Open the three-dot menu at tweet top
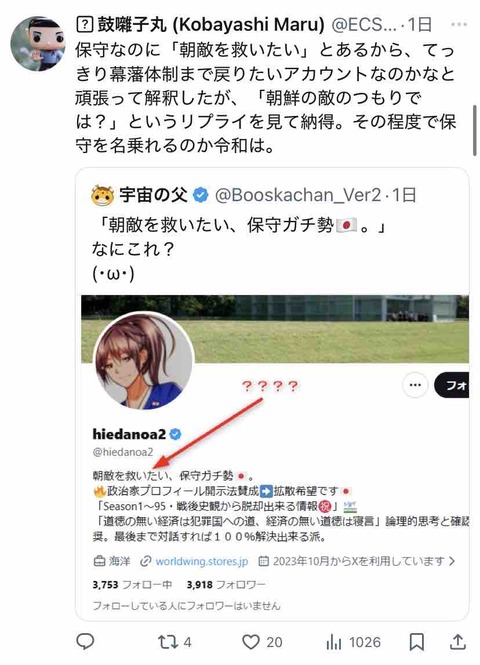The image size is (480, 665). click(x=459, y=25)
